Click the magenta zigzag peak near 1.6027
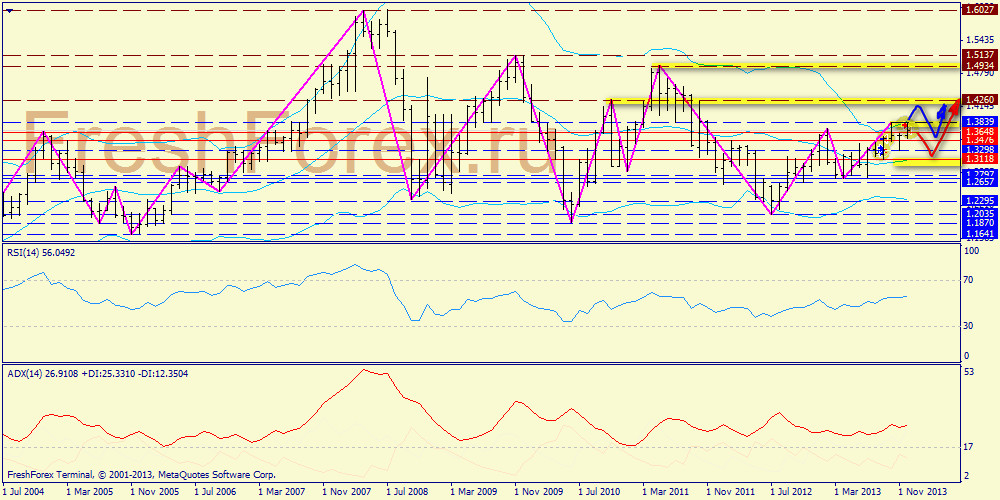 coord(362,12)
